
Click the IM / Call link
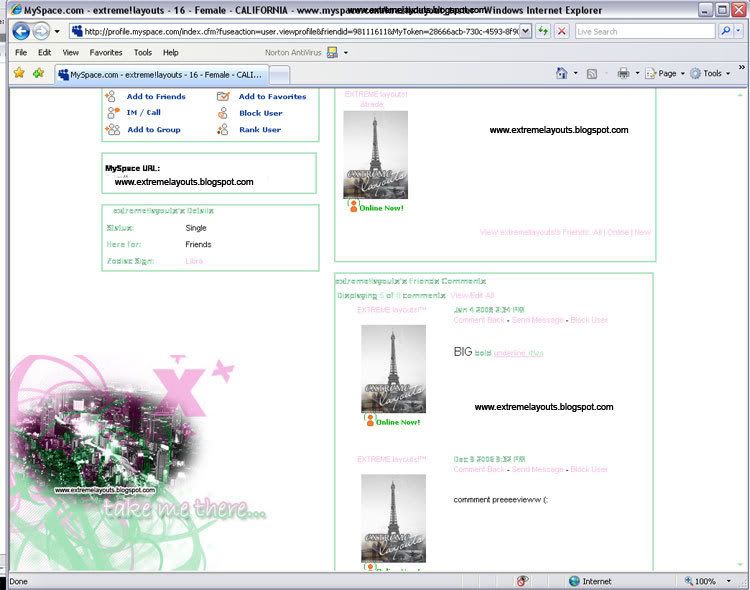[x=143, y=112]
